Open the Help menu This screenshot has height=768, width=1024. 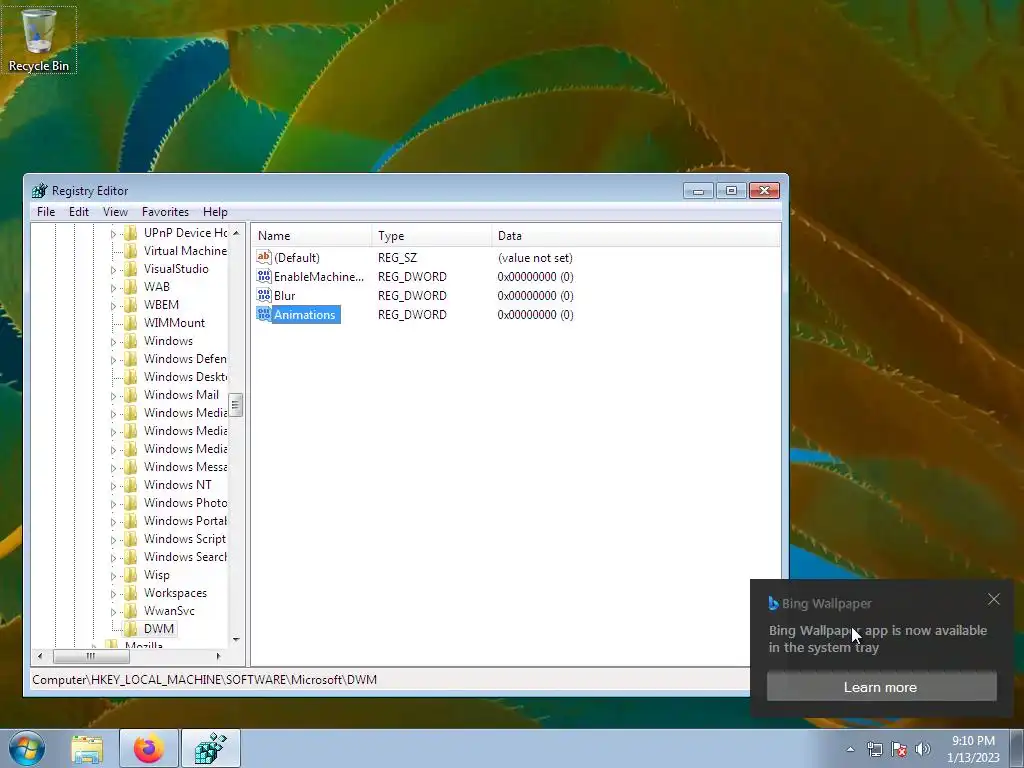click(x=215, y=212)
